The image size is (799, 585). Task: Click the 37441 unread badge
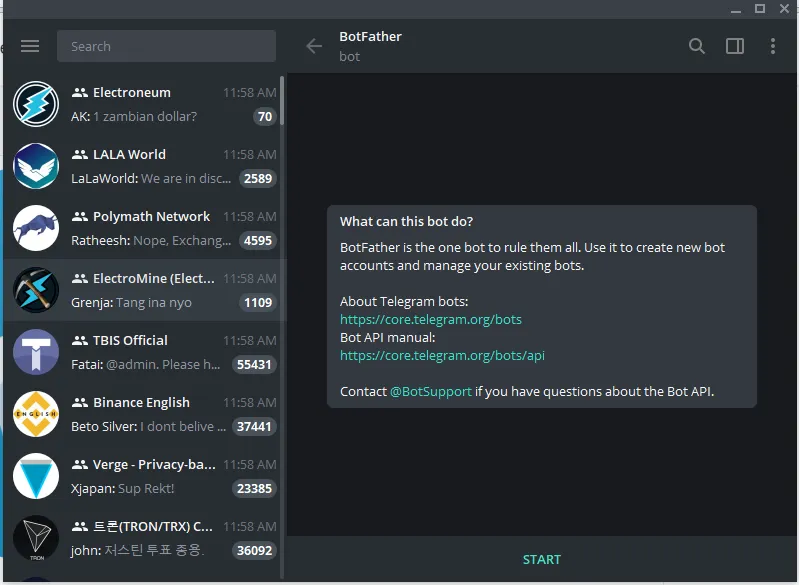point(254,427)
